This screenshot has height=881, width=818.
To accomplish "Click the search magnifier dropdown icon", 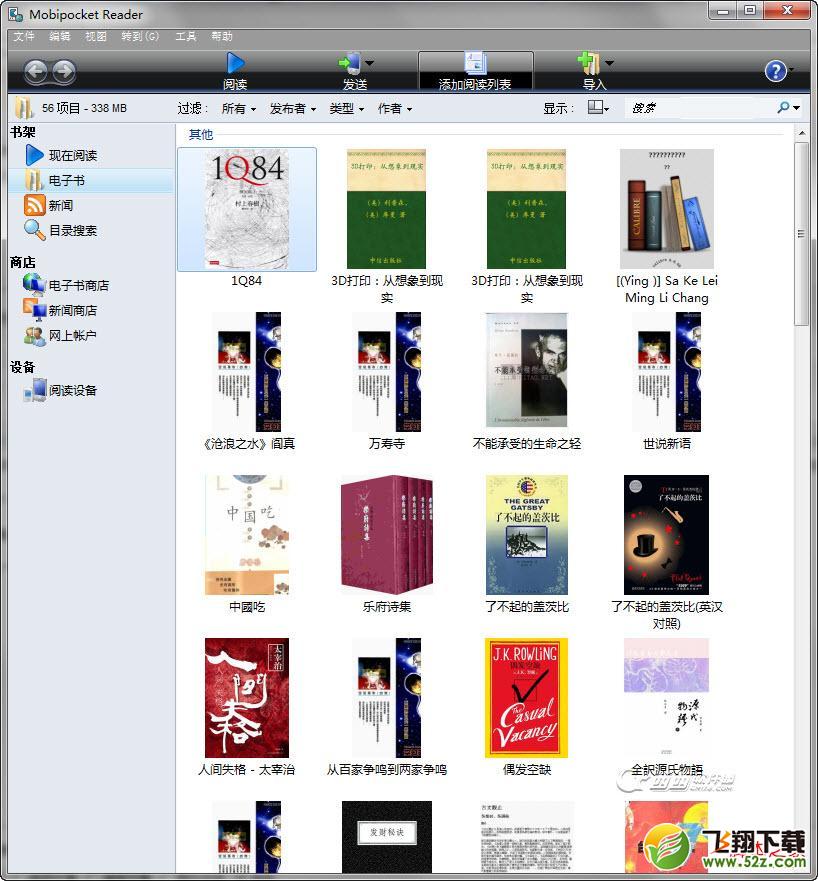I will 788,107.
